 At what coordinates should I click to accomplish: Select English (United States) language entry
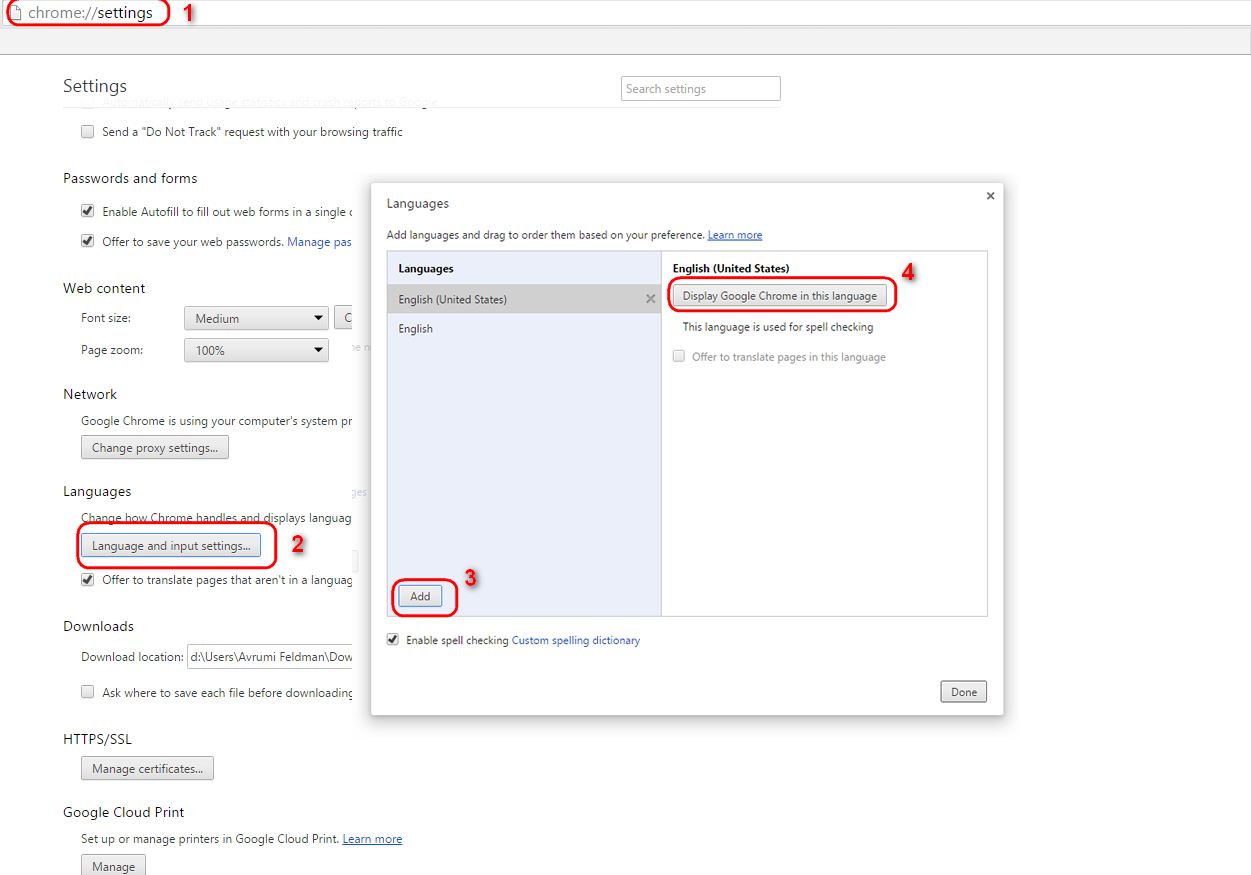pos(524,299)
